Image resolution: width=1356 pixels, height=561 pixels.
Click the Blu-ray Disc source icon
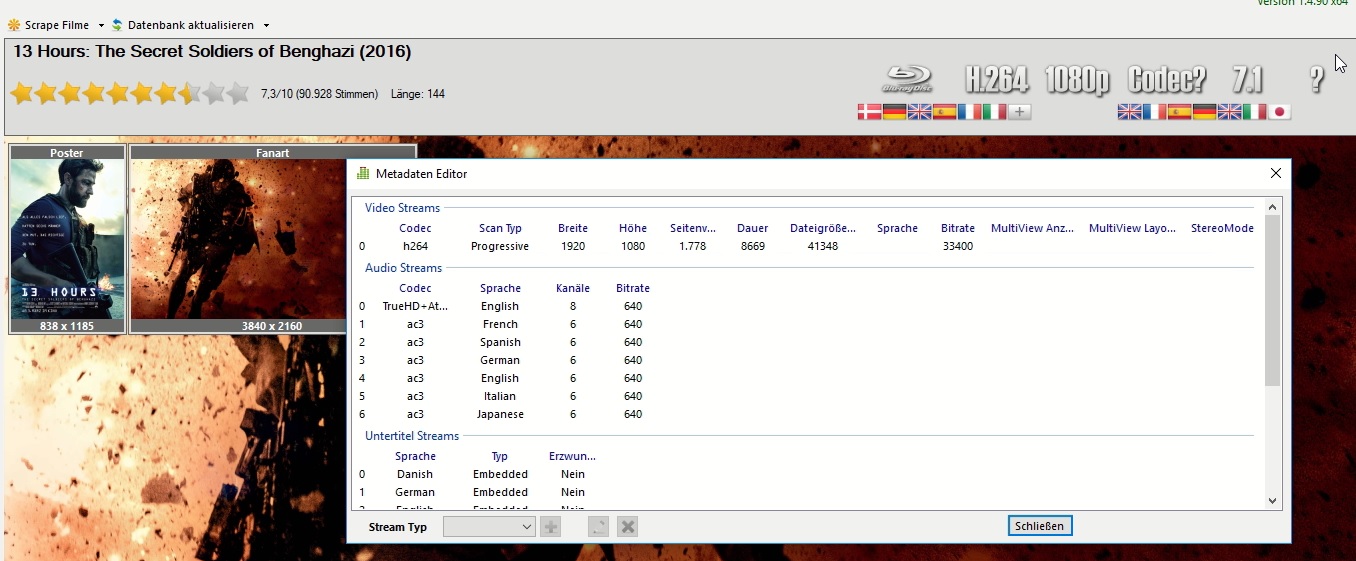pyautogui.click(x=907, y=79)
